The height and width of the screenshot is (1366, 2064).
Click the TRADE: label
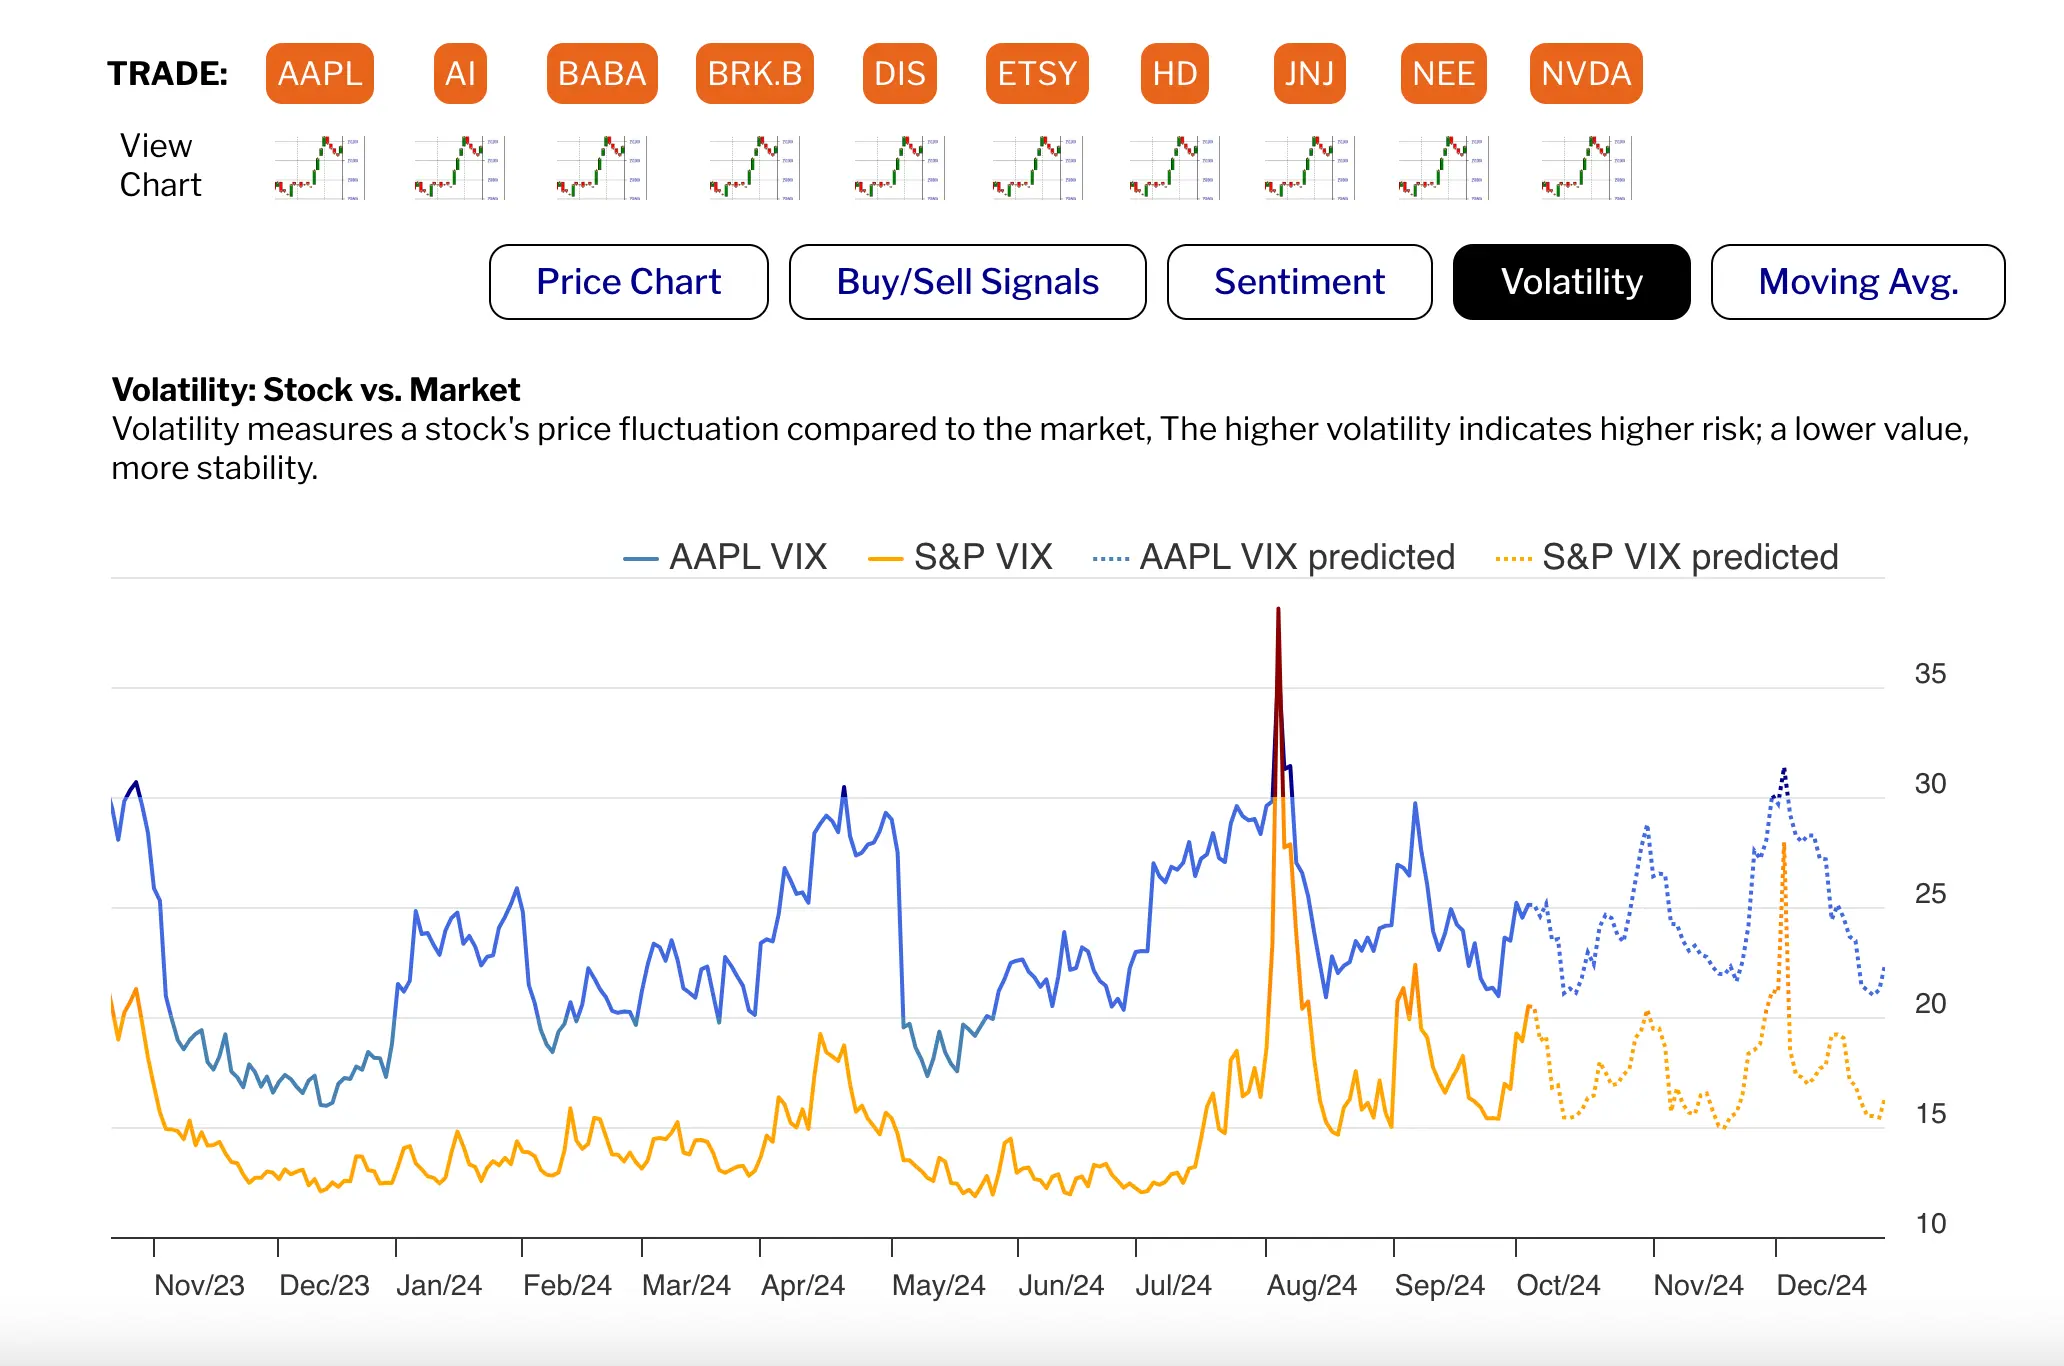[168, 74]
